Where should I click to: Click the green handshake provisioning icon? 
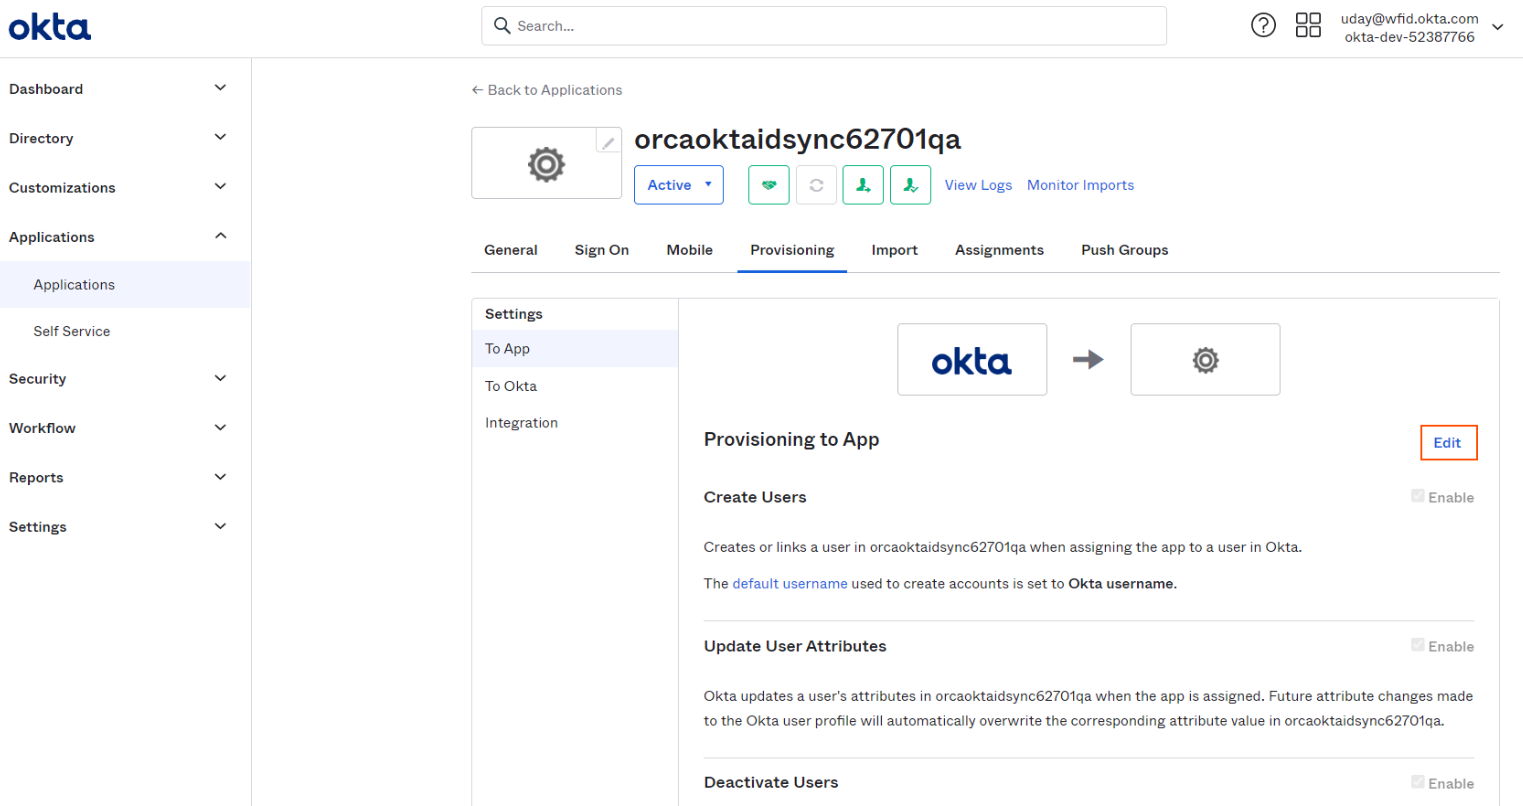point(768,185)
